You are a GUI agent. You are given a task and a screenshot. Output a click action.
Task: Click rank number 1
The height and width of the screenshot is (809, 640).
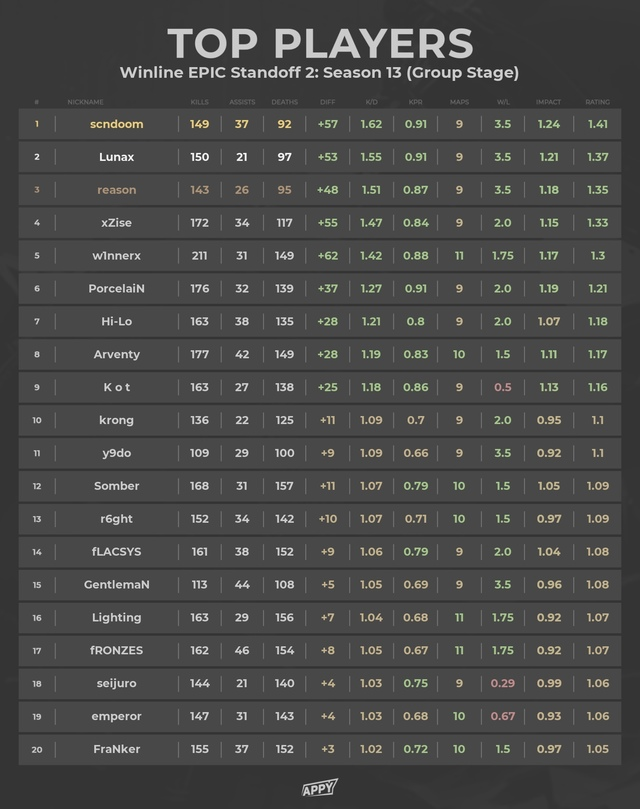point(37,124)
